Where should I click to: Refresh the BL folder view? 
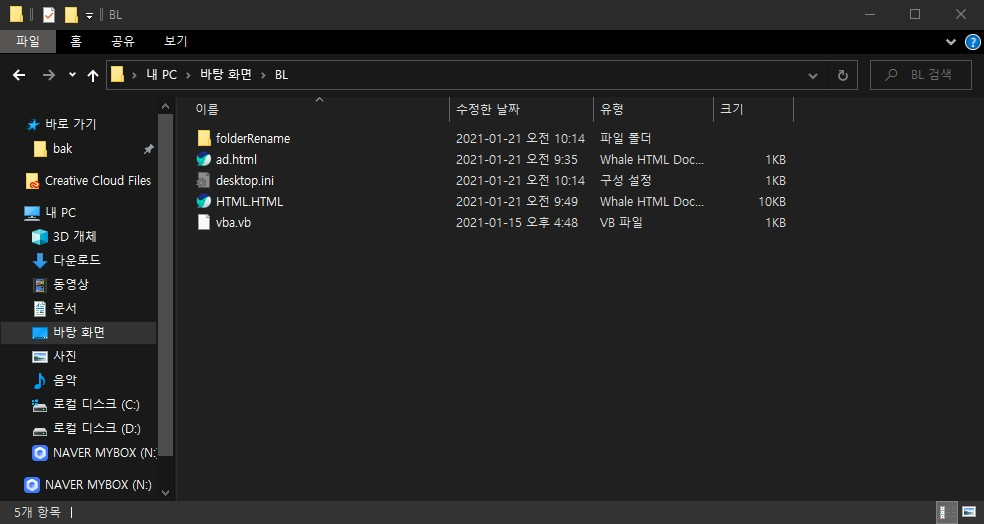tap(843, 75)
